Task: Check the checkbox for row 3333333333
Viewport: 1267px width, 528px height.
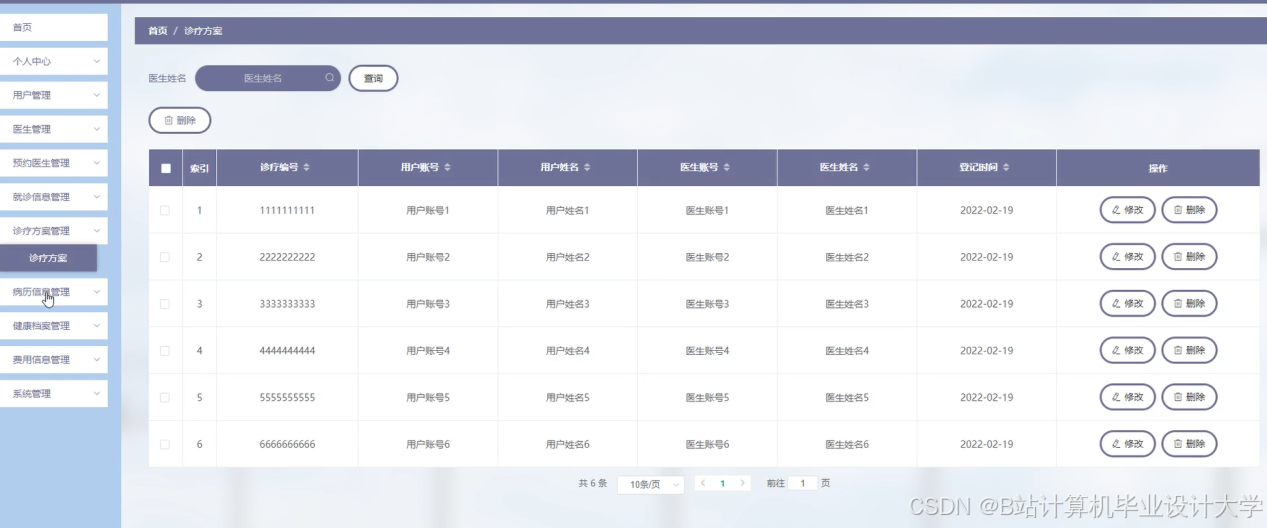Action: tap(165, 304)
